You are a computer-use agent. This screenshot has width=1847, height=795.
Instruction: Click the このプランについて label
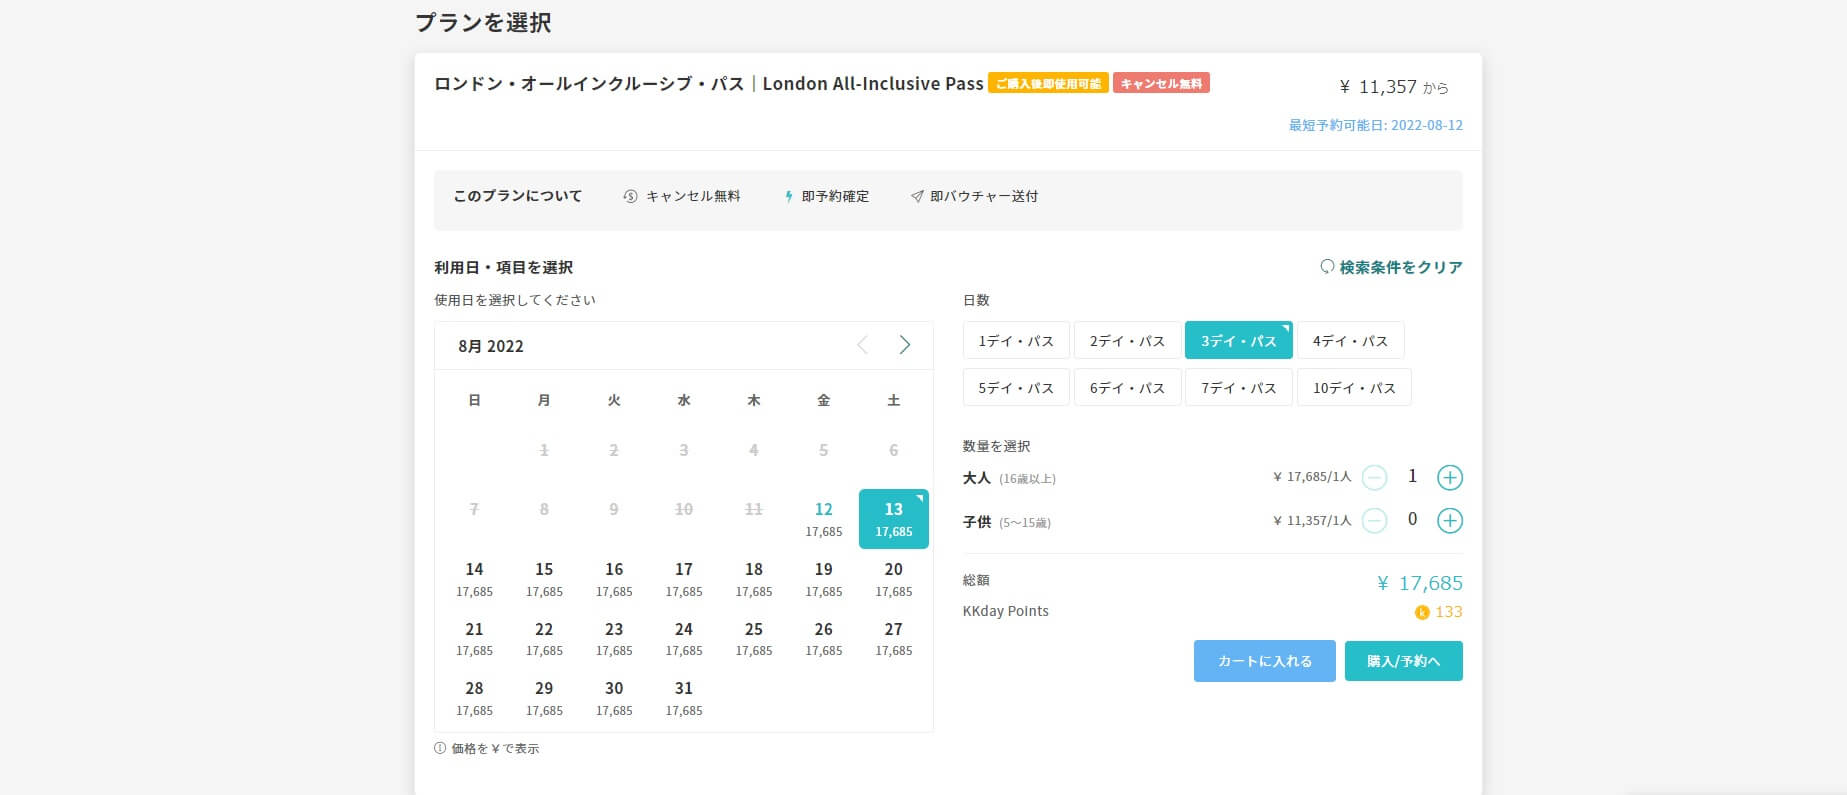518,197
